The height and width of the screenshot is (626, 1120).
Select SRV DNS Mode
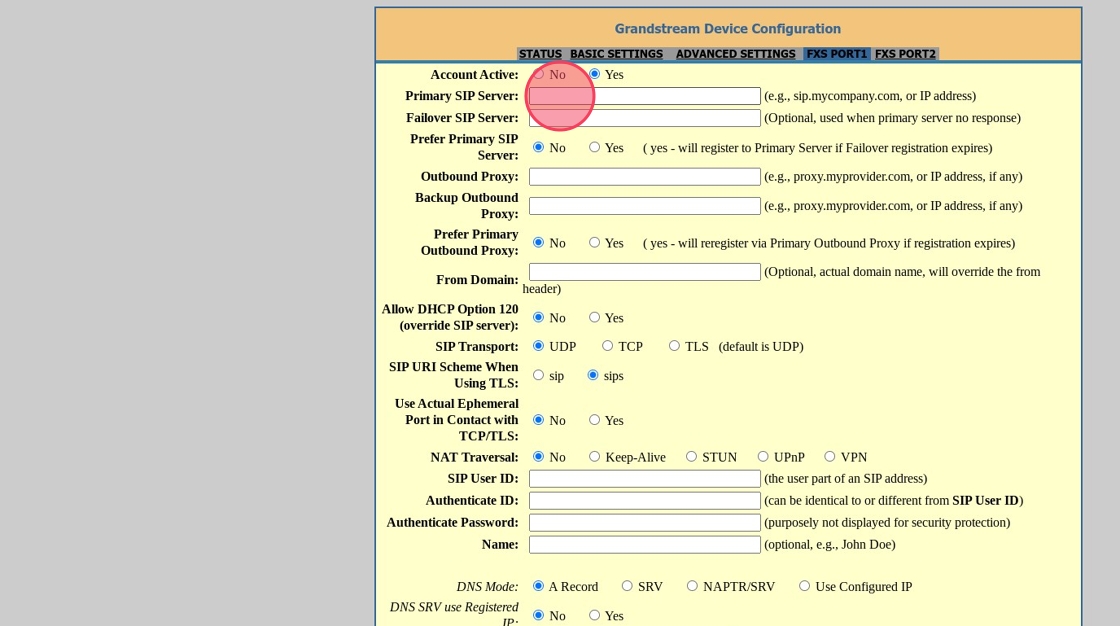tap(627, 586)
